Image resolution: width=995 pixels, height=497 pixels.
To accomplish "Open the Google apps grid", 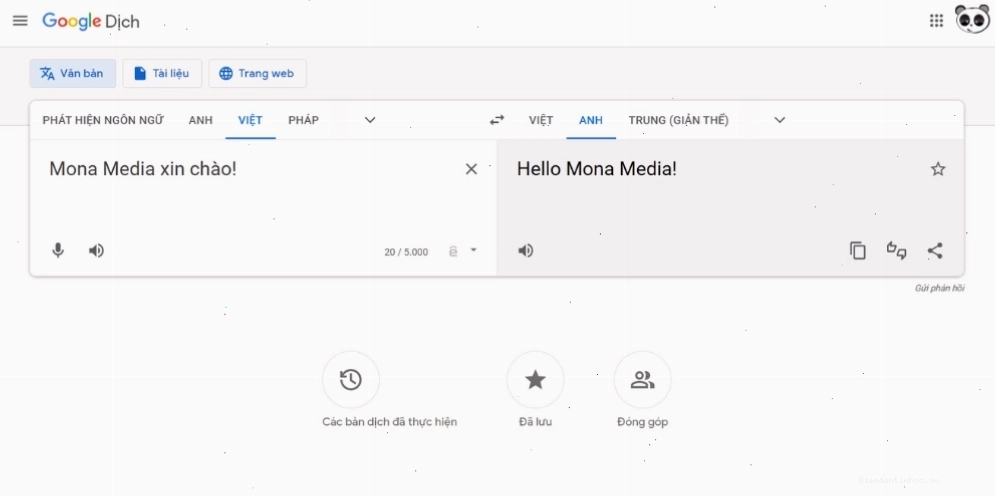I will click(x=936, y=21).
